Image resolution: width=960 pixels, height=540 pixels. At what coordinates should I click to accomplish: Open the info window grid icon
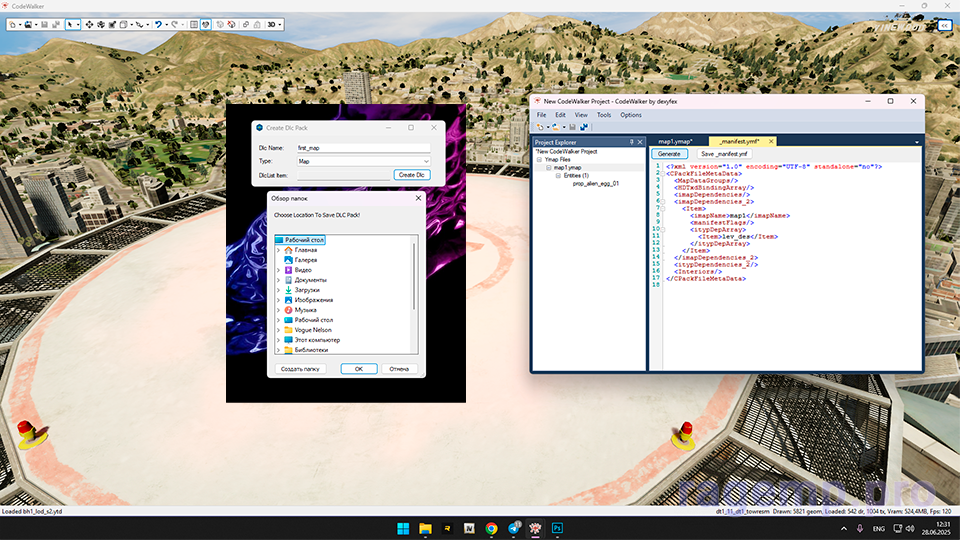point(193,24)
